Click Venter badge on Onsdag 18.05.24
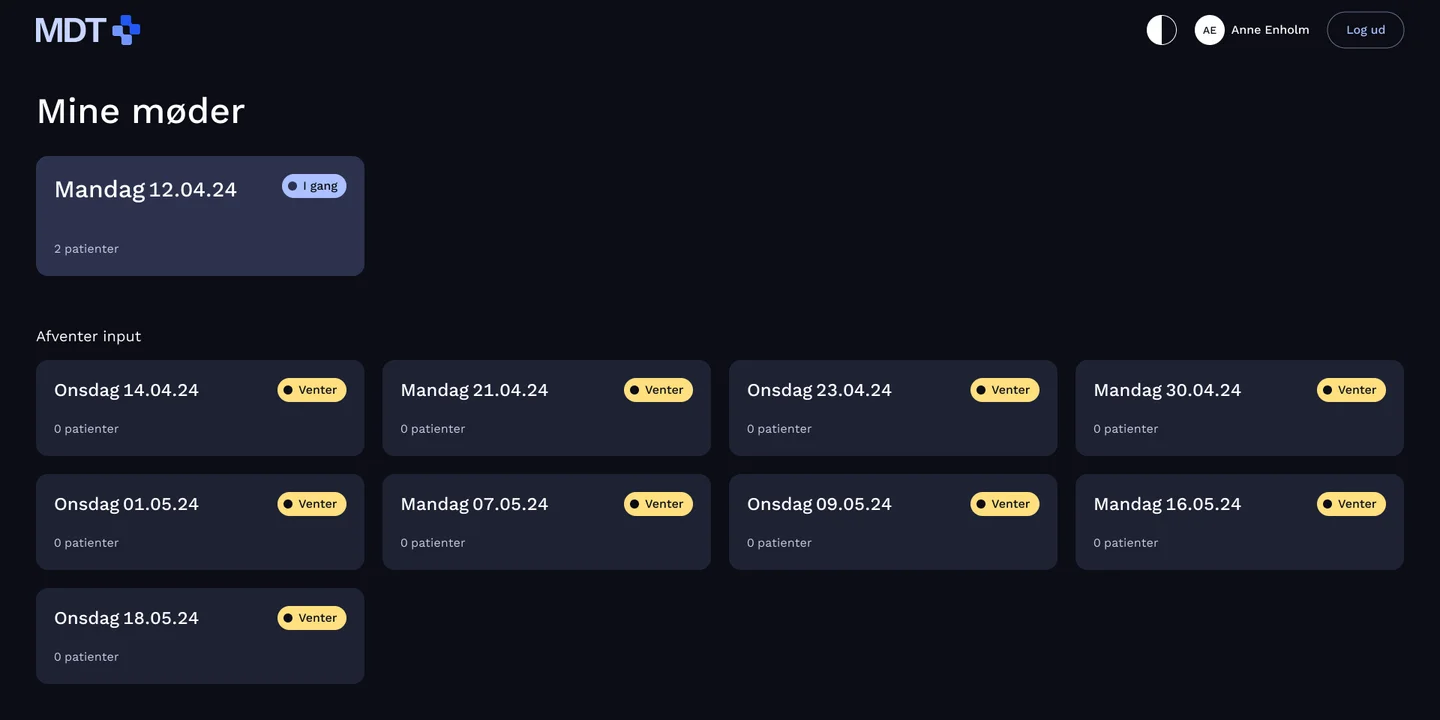 (312, 618)
